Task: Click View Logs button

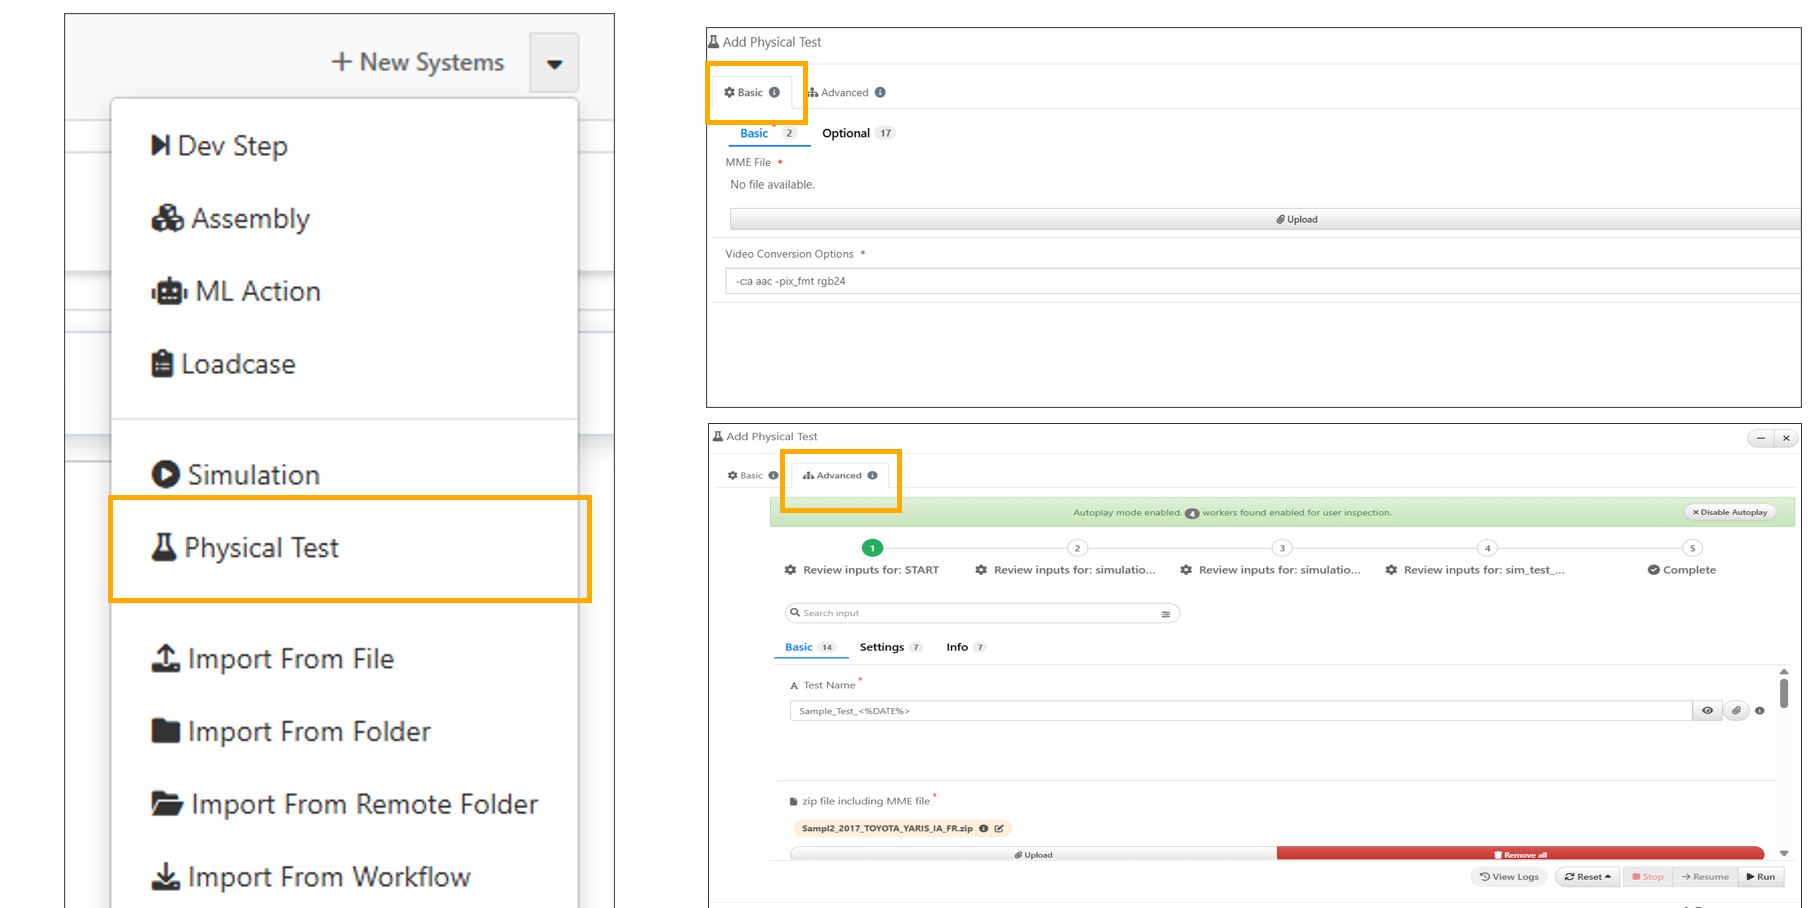Action: [x=1510, y=877]
